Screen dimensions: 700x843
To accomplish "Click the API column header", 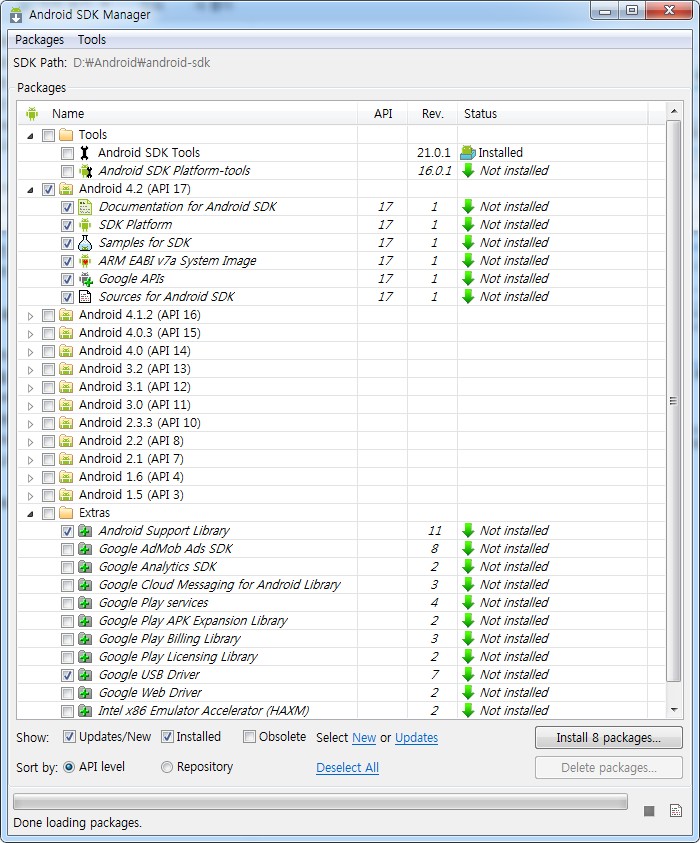I will (383, 114).
